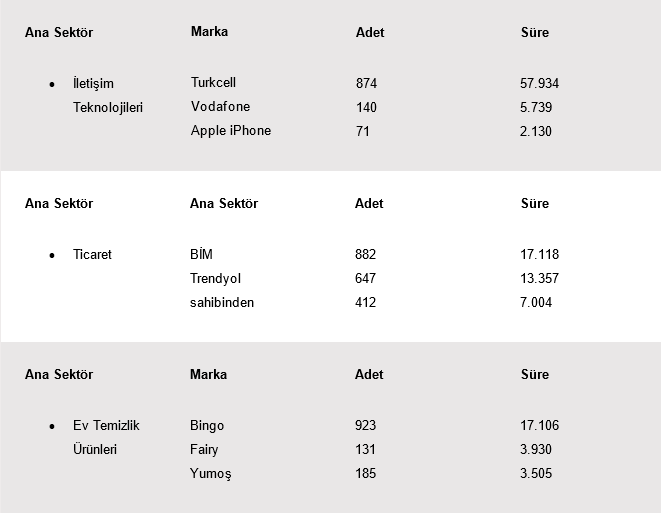Click the Ticaret sector label
661x513 pixels.
[92, 255]
